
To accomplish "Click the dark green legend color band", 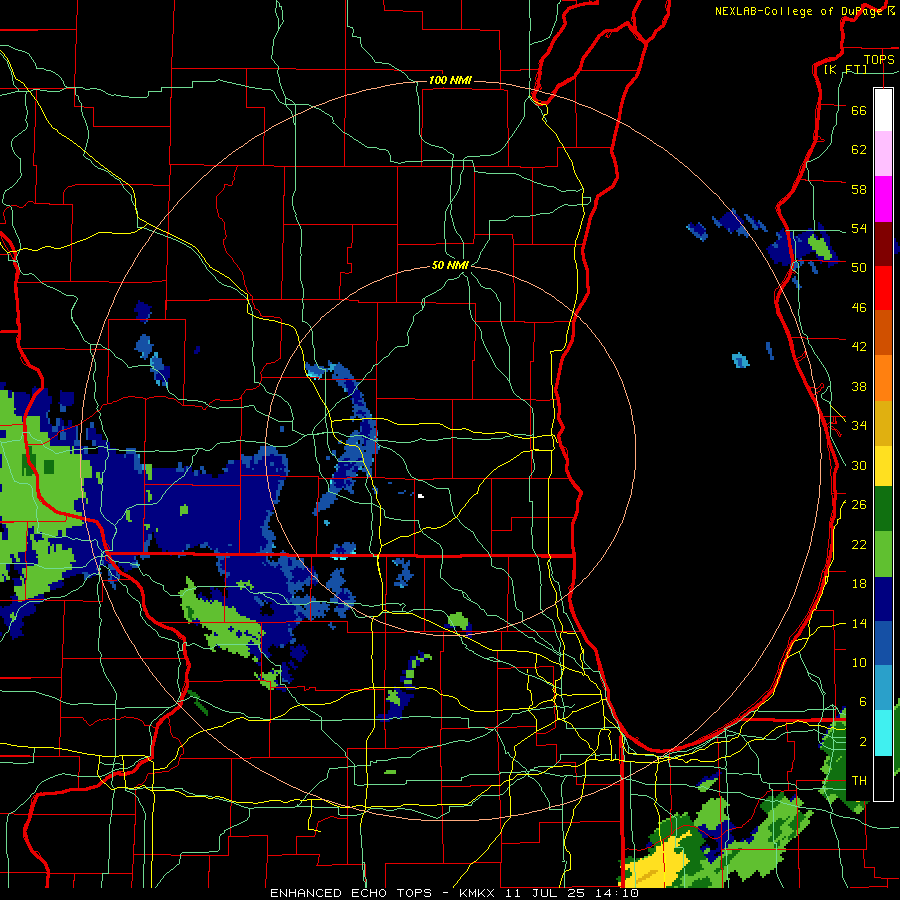I will (883, 509).
